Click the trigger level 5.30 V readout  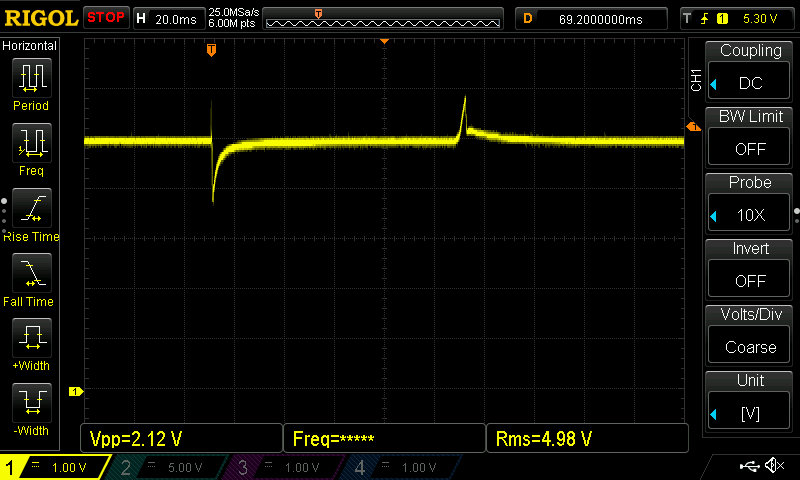[x=760, y=19]
